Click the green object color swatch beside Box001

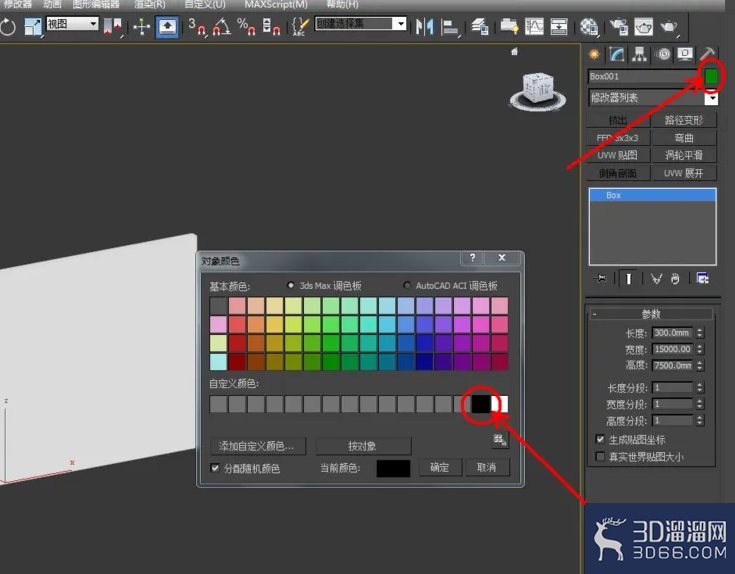(711, 76)
